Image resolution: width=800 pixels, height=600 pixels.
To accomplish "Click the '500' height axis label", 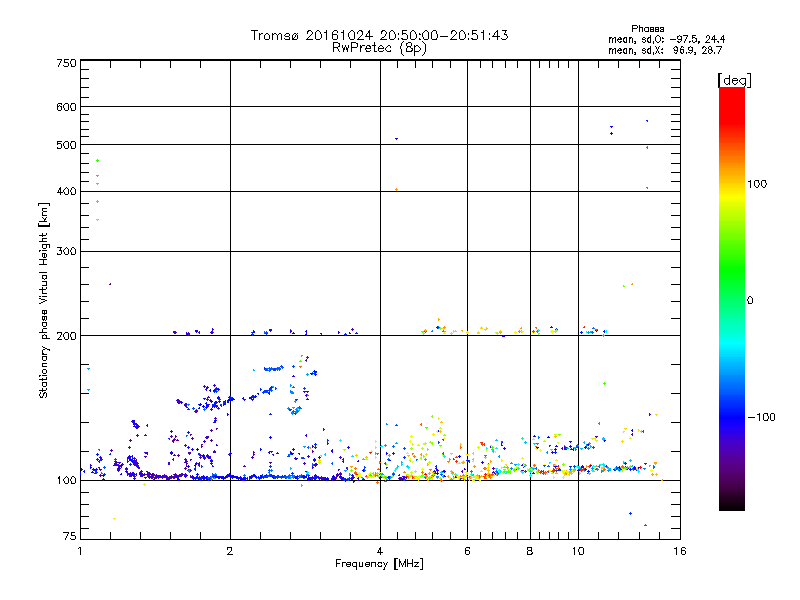I will (x=66, y=145).
